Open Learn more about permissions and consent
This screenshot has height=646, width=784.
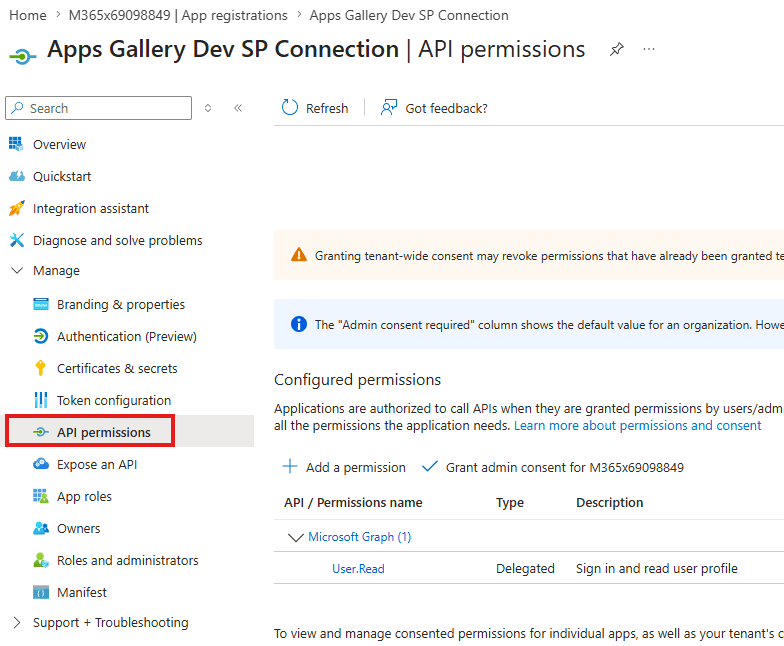point(637,426)
